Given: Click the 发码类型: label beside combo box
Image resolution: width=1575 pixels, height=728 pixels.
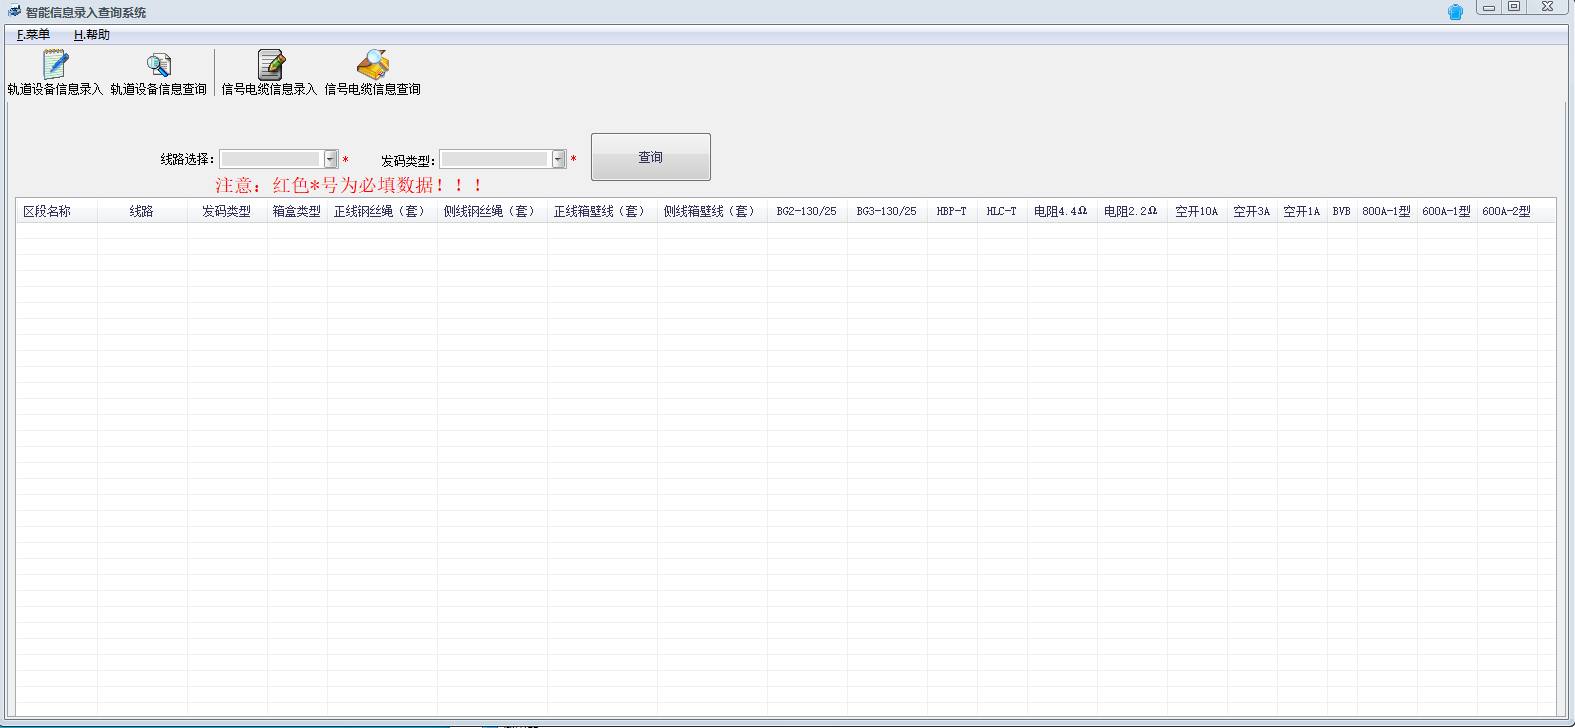Looking at the screenshot, I should click(x=407, y=160).
